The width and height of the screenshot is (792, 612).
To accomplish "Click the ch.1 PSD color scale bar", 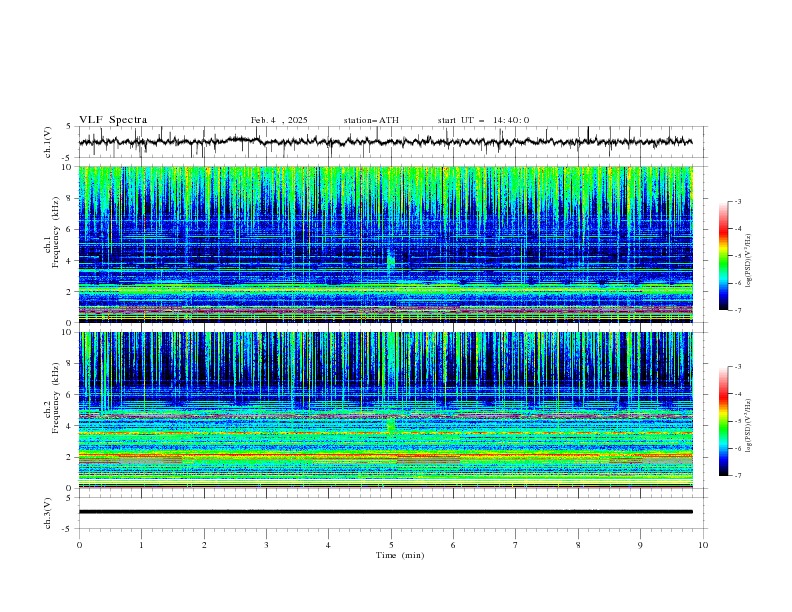I will click(x=723, y=255).
